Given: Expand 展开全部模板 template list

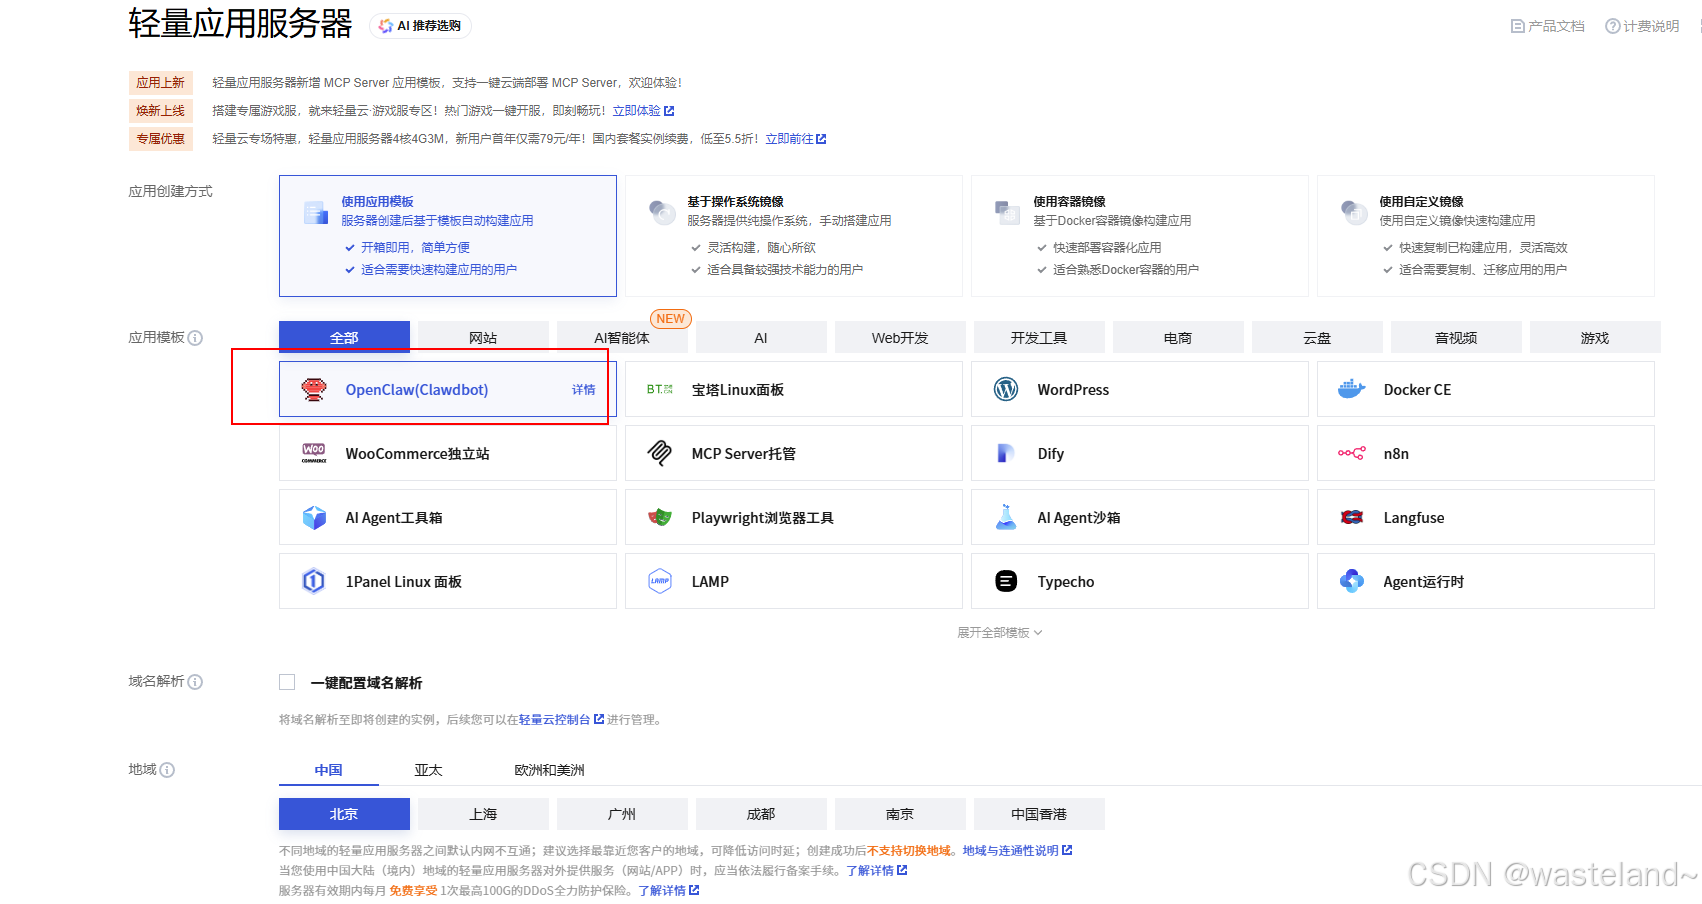Looking at the screenshot, I should point(999,633).
